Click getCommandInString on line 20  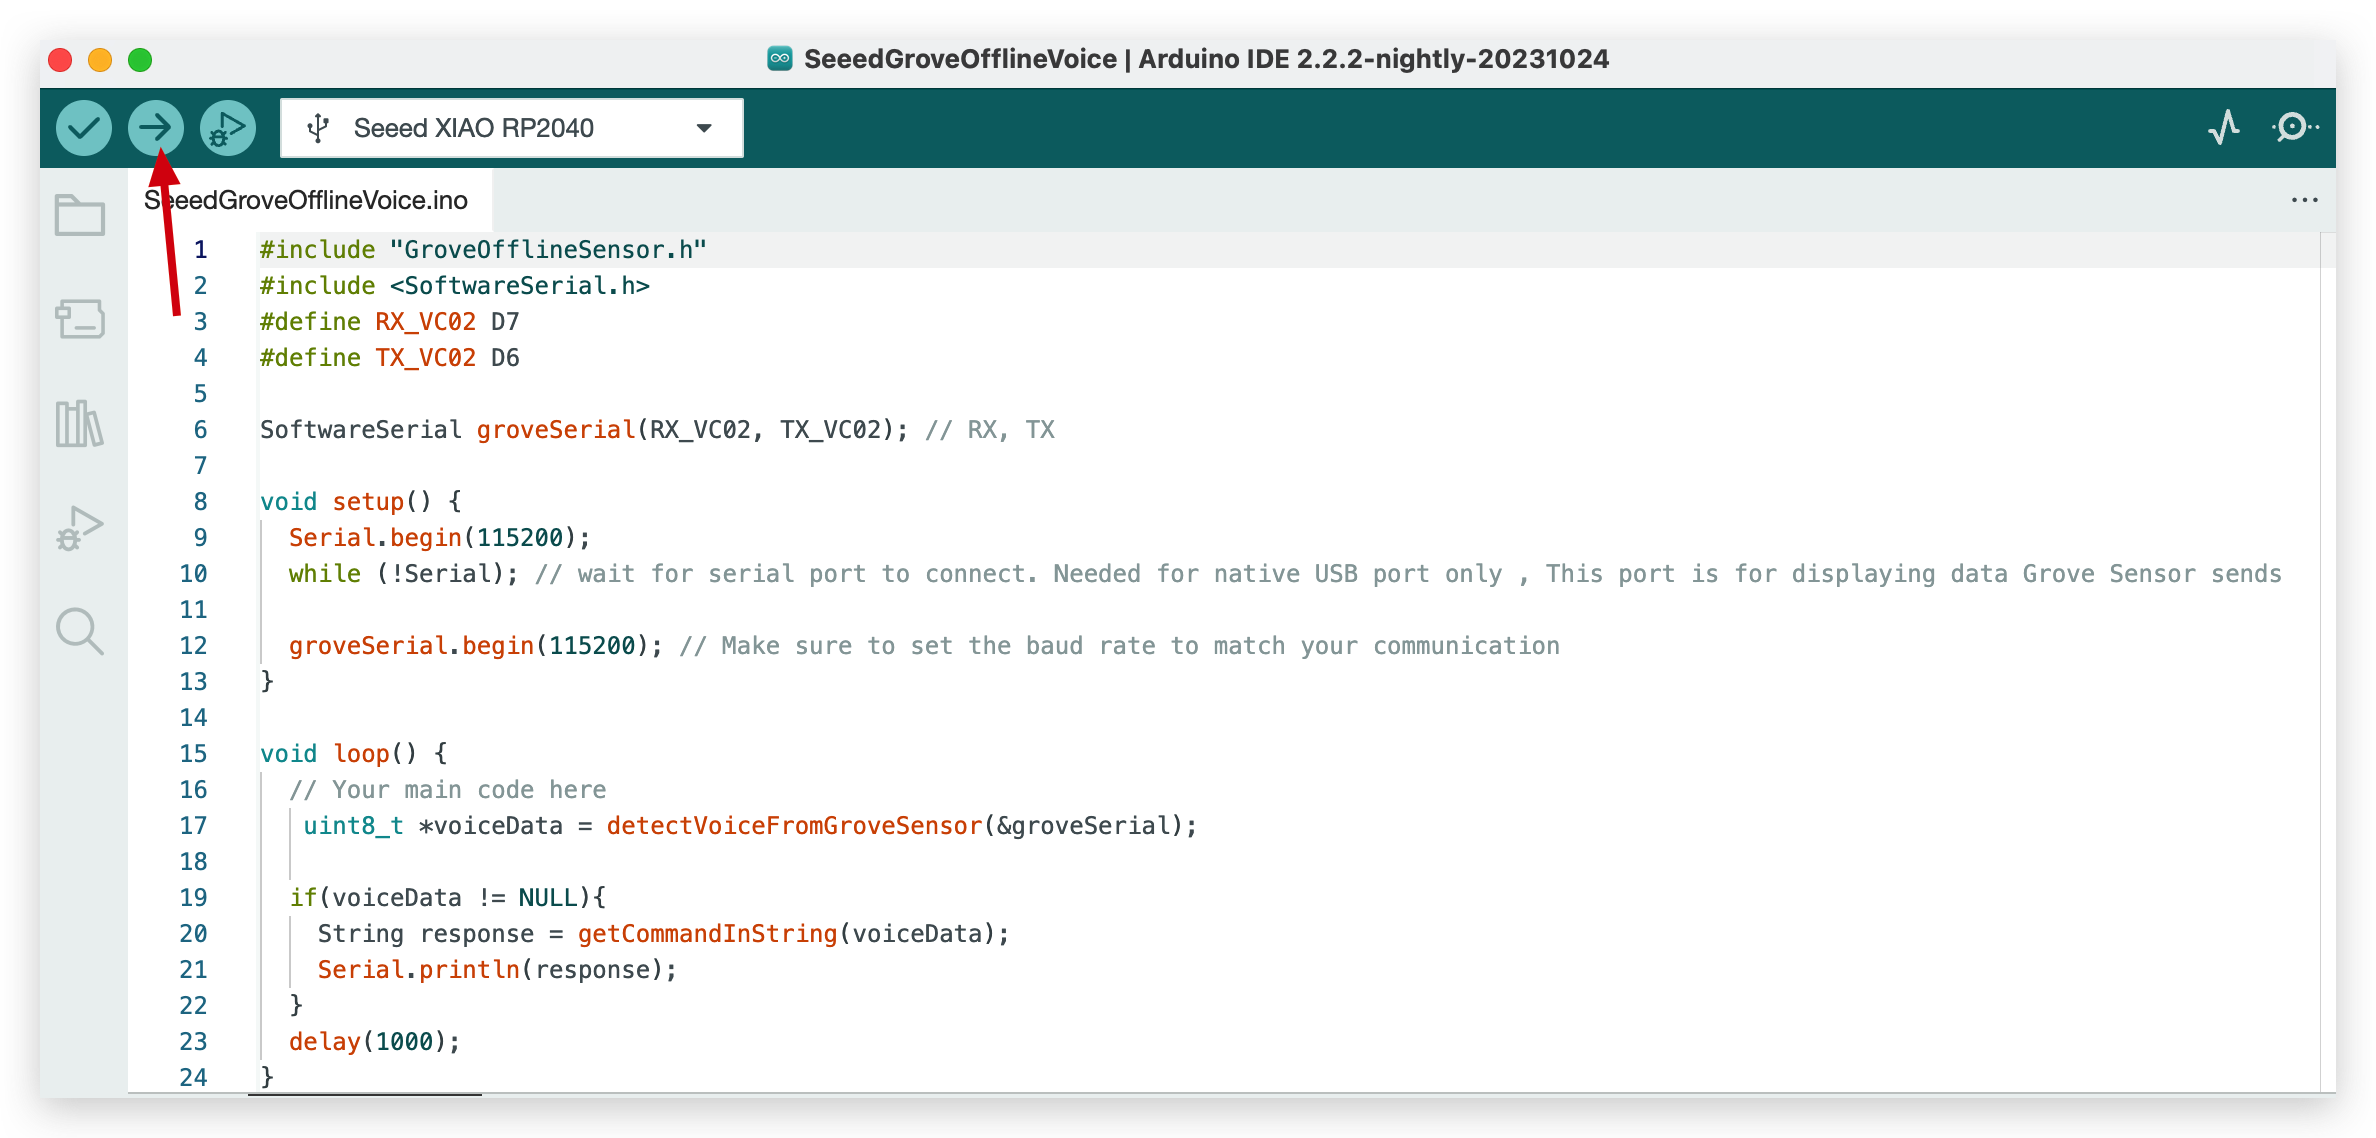[x=707, y=934]
